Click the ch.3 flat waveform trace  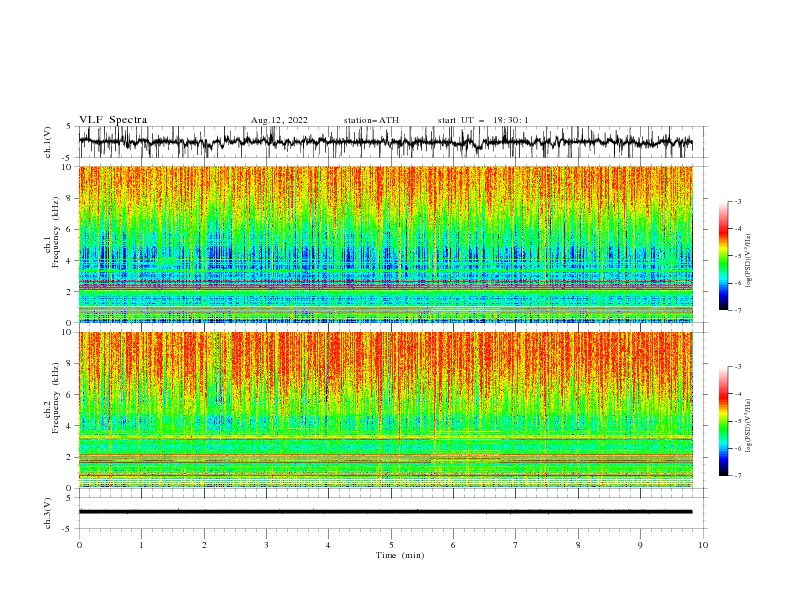coord(385,512)
